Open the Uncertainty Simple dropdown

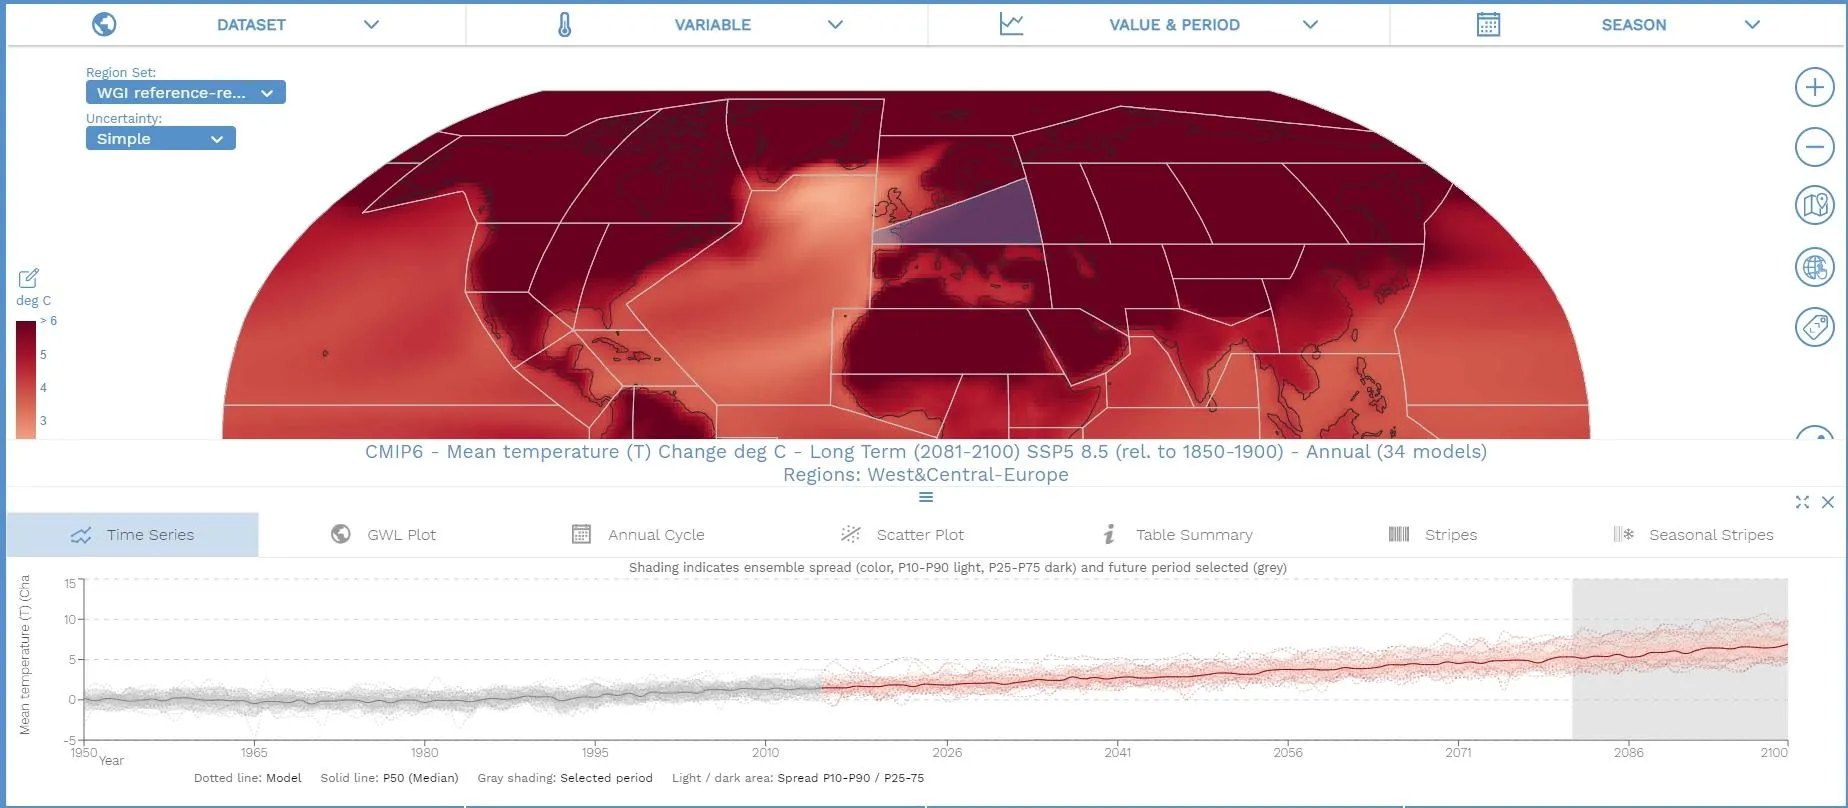[160, 139]
